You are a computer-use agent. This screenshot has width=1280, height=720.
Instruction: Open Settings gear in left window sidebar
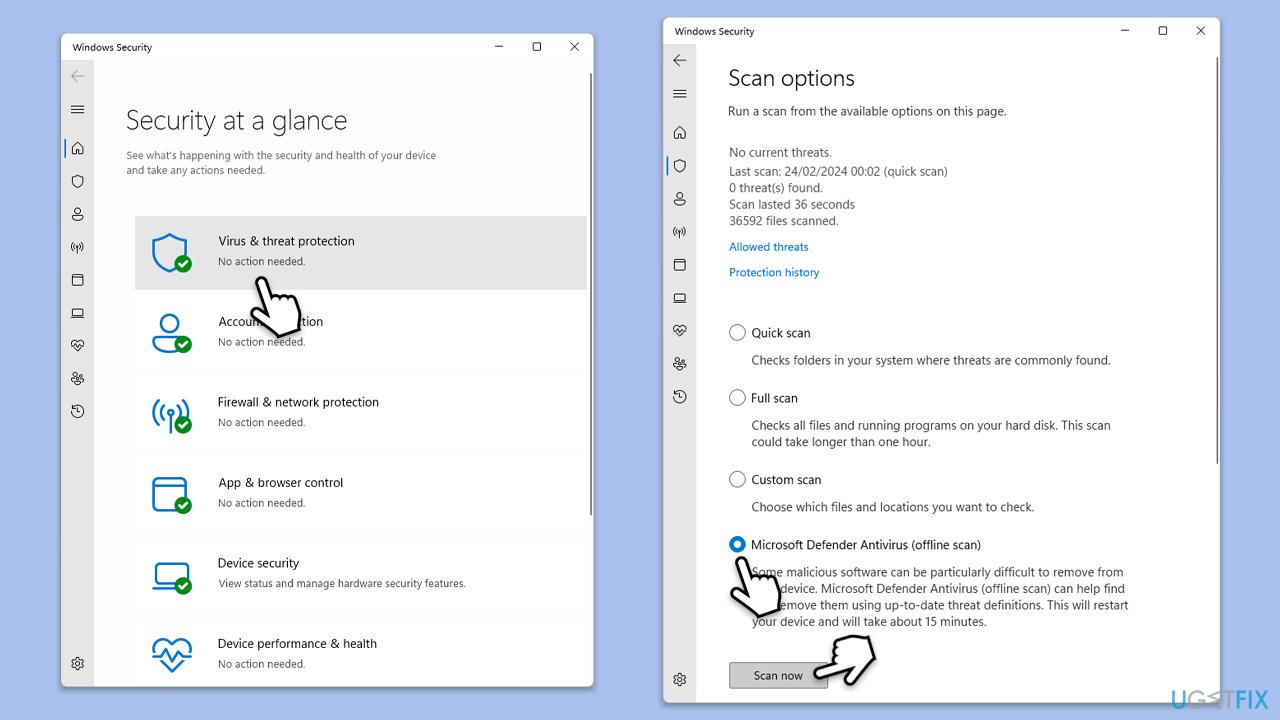[78, 664]
